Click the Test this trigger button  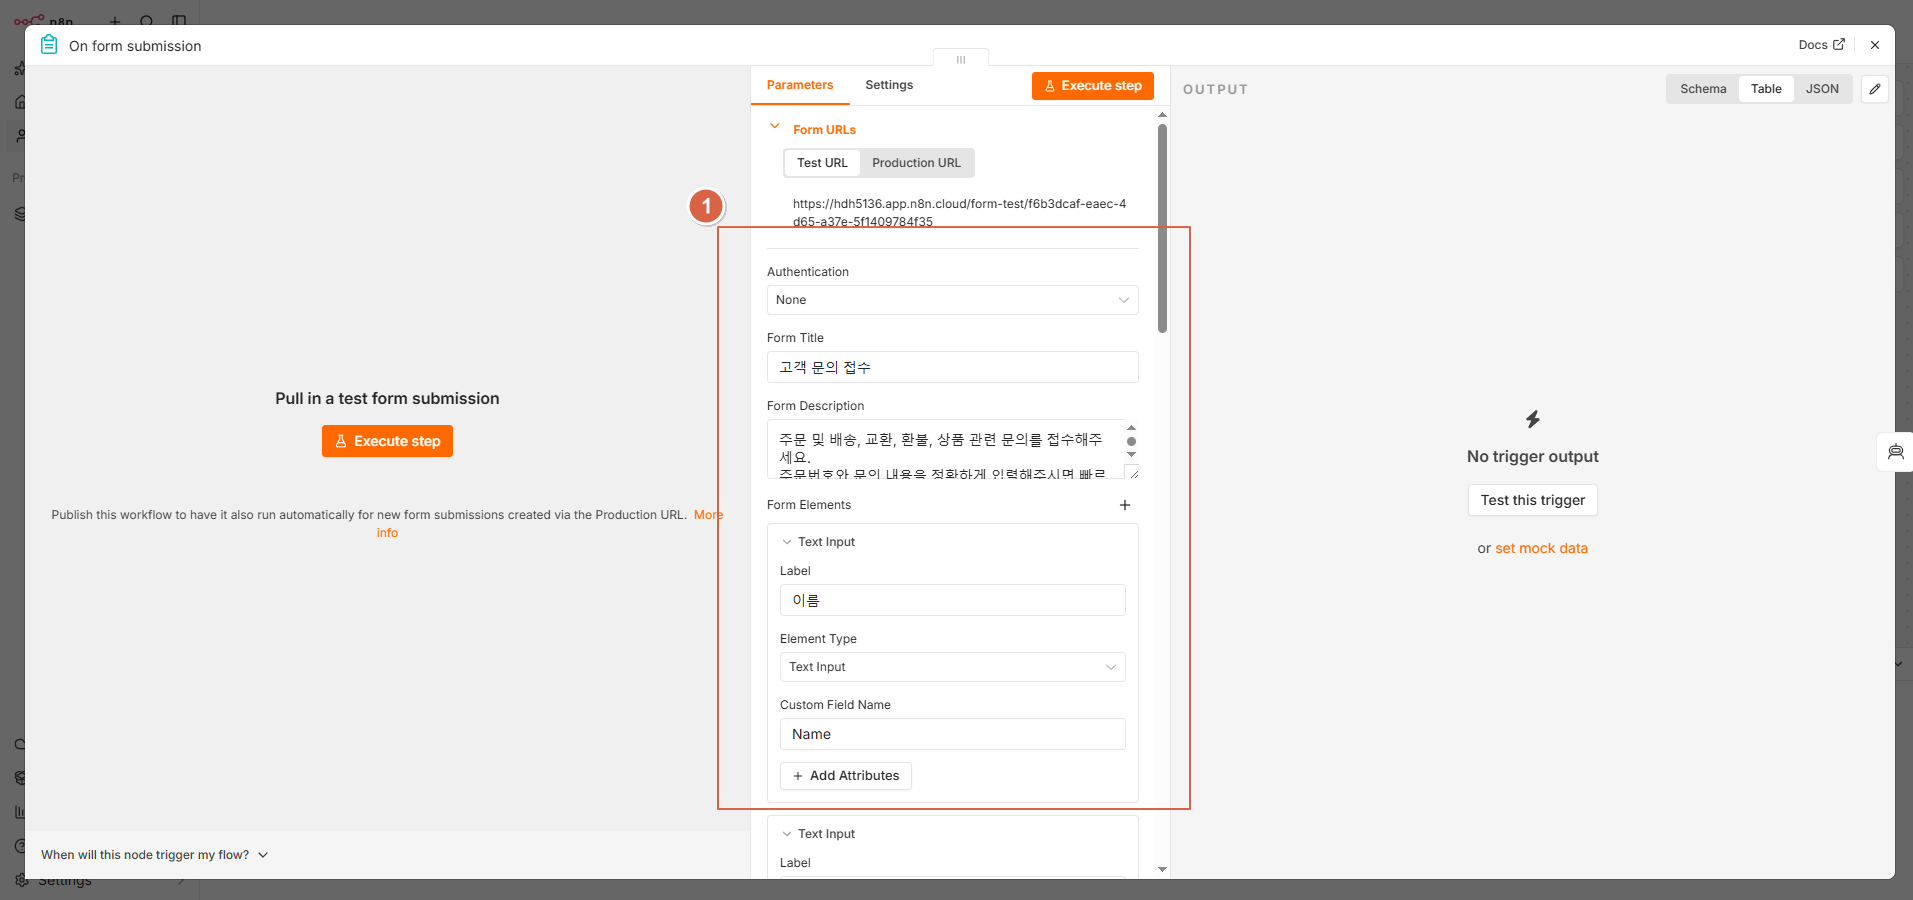coord(1533,500)
